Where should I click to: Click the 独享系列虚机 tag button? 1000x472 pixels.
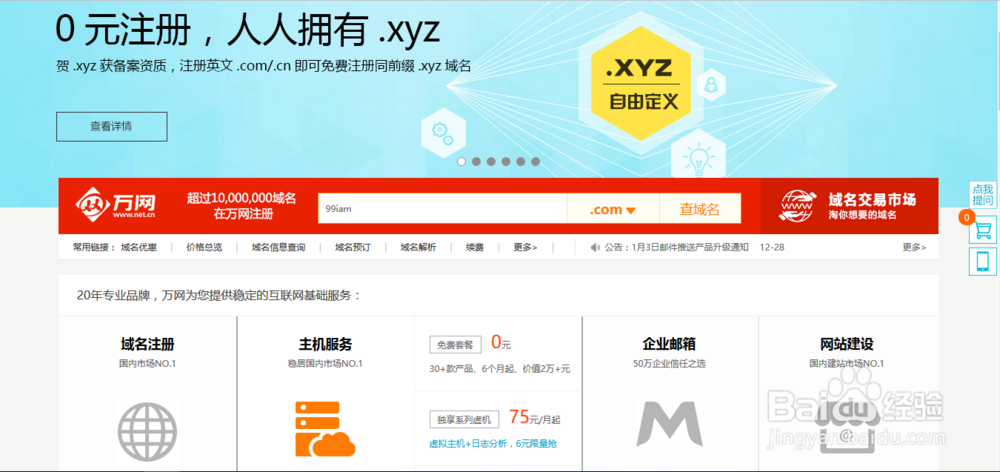pos(464,420)
